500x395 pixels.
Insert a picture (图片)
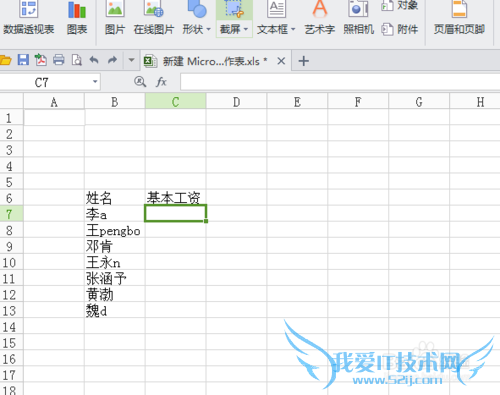pyautogui.click(x=115, y=18)
